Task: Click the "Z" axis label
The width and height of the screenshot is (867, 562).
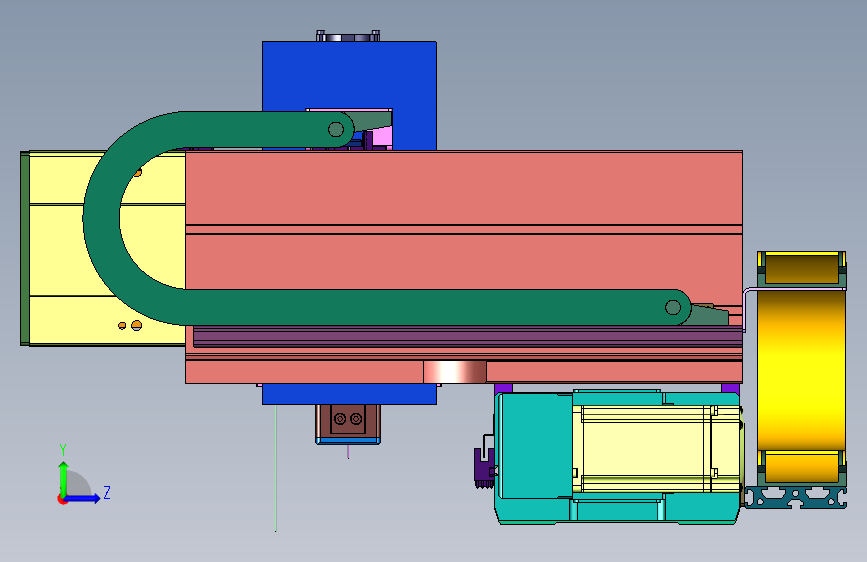Action: pos(107,492)
